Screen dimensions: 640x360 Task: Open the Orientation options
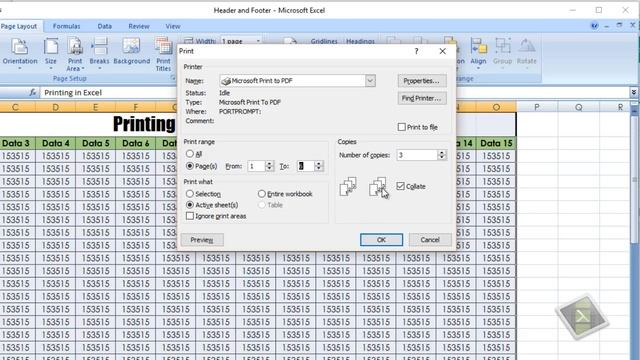coord(20,54)
